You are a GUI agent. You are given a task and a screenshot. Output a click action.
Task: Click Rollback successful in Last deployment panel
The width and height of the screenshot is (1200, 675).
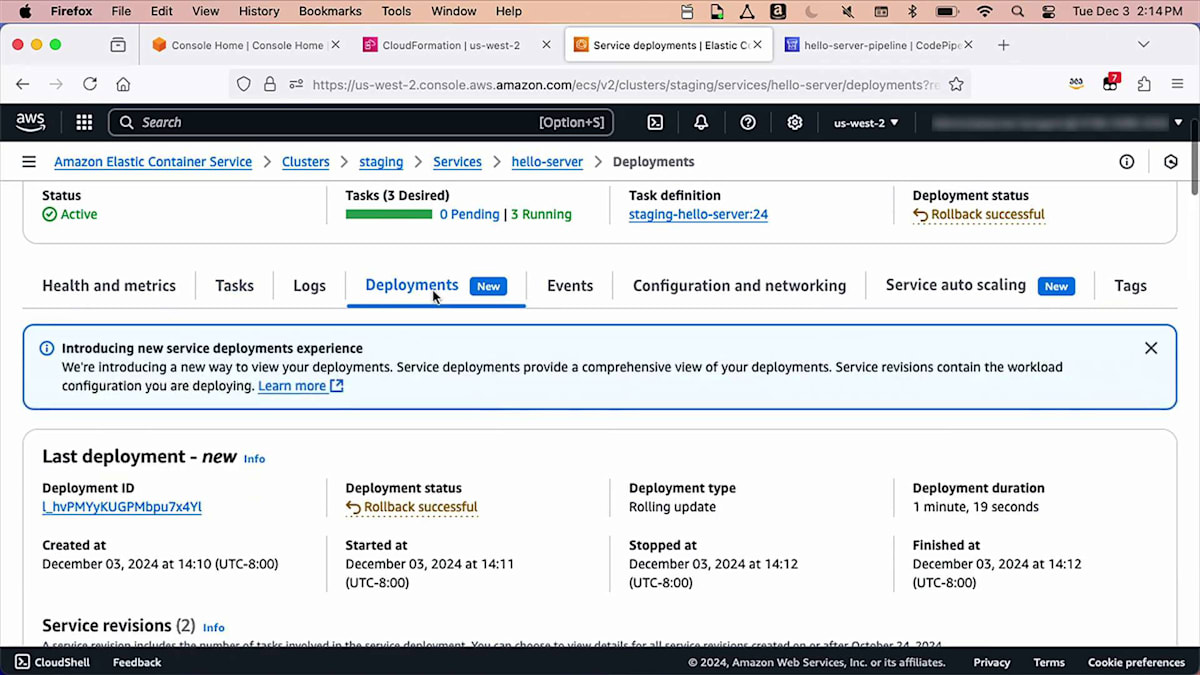click(411, 507)
